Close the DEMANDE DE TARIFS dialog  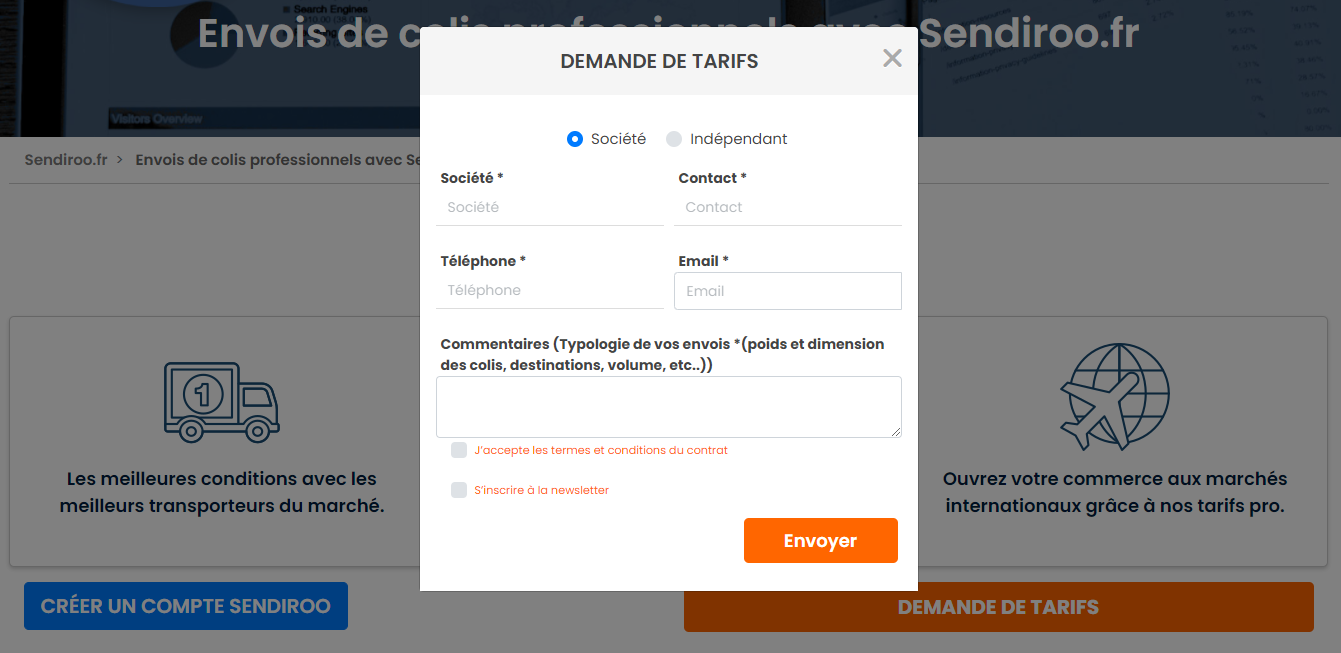891,58
